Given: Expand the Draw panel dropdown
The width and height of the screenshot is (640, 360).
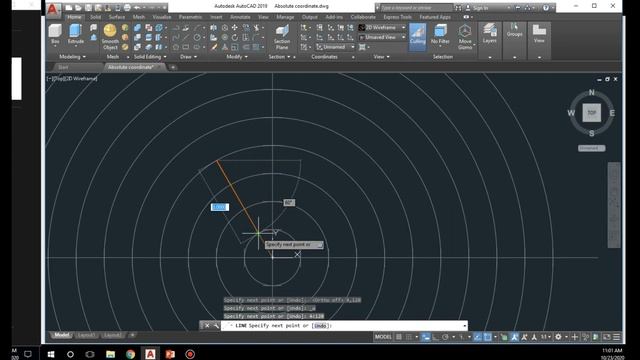Looking at the screenshot, I should [x=189, y=57].
